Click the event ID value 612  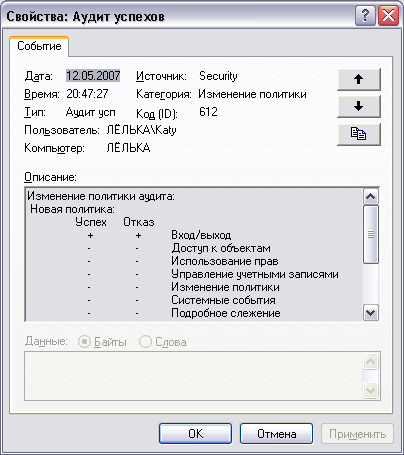coord(208,112)
